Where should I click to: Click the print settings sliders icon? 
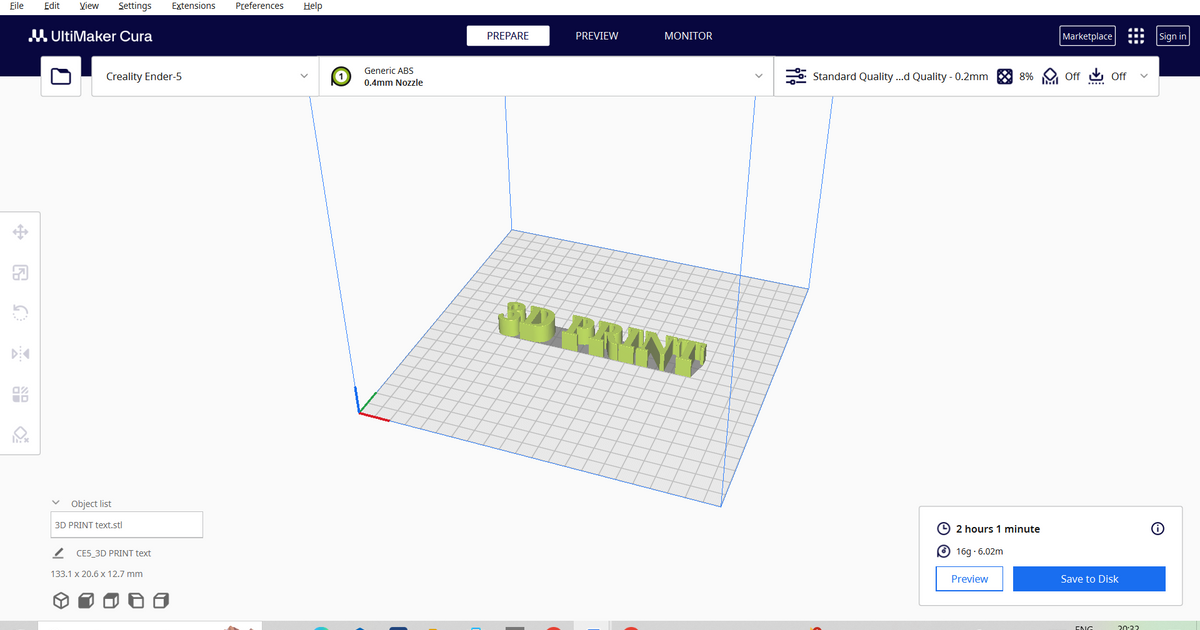click(x=796, y=76)
